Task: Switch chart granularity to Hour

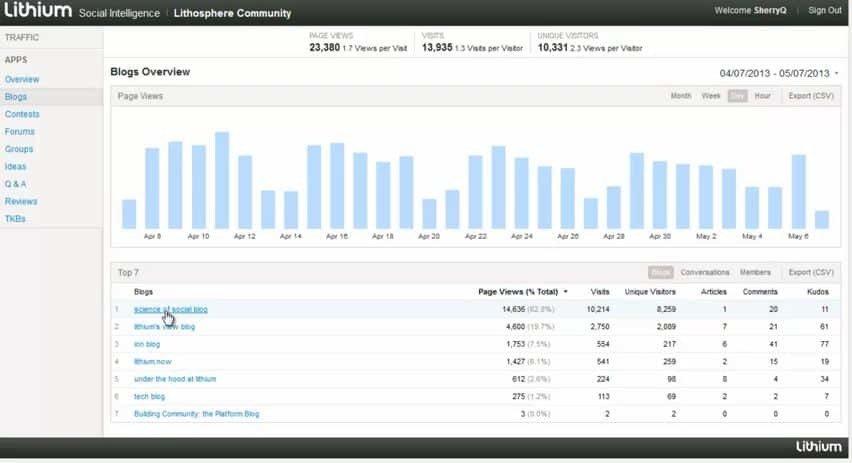Action: pos(763,96)
